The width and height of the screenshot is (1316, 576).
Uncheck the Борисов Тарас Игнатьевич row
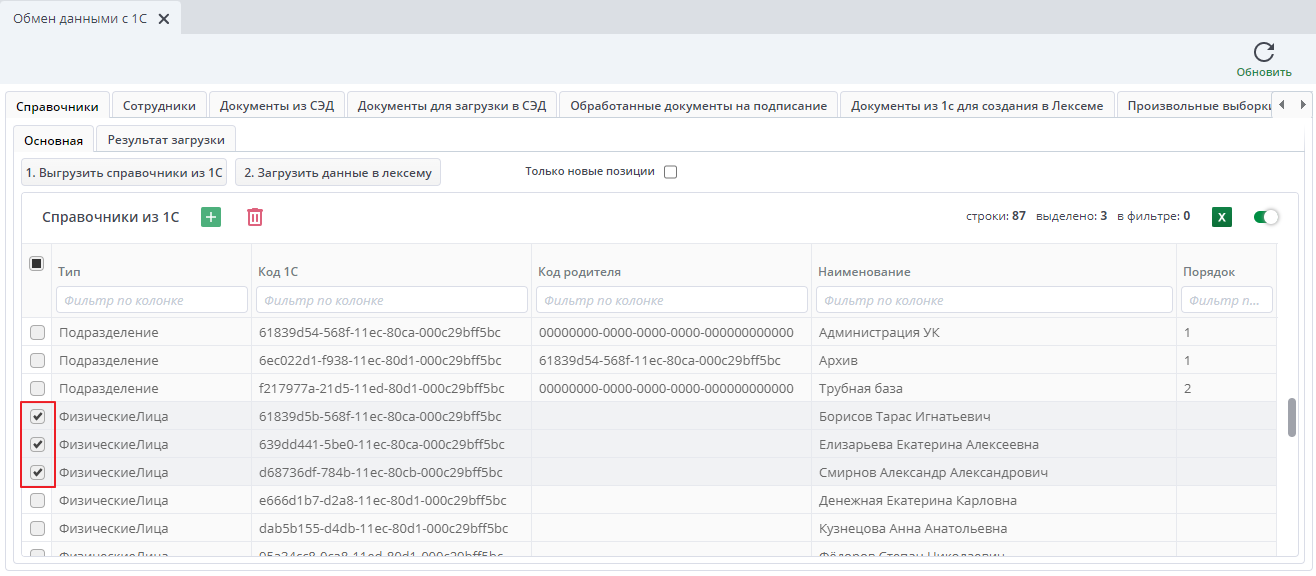pyautogui.click(x=37, y=416)
